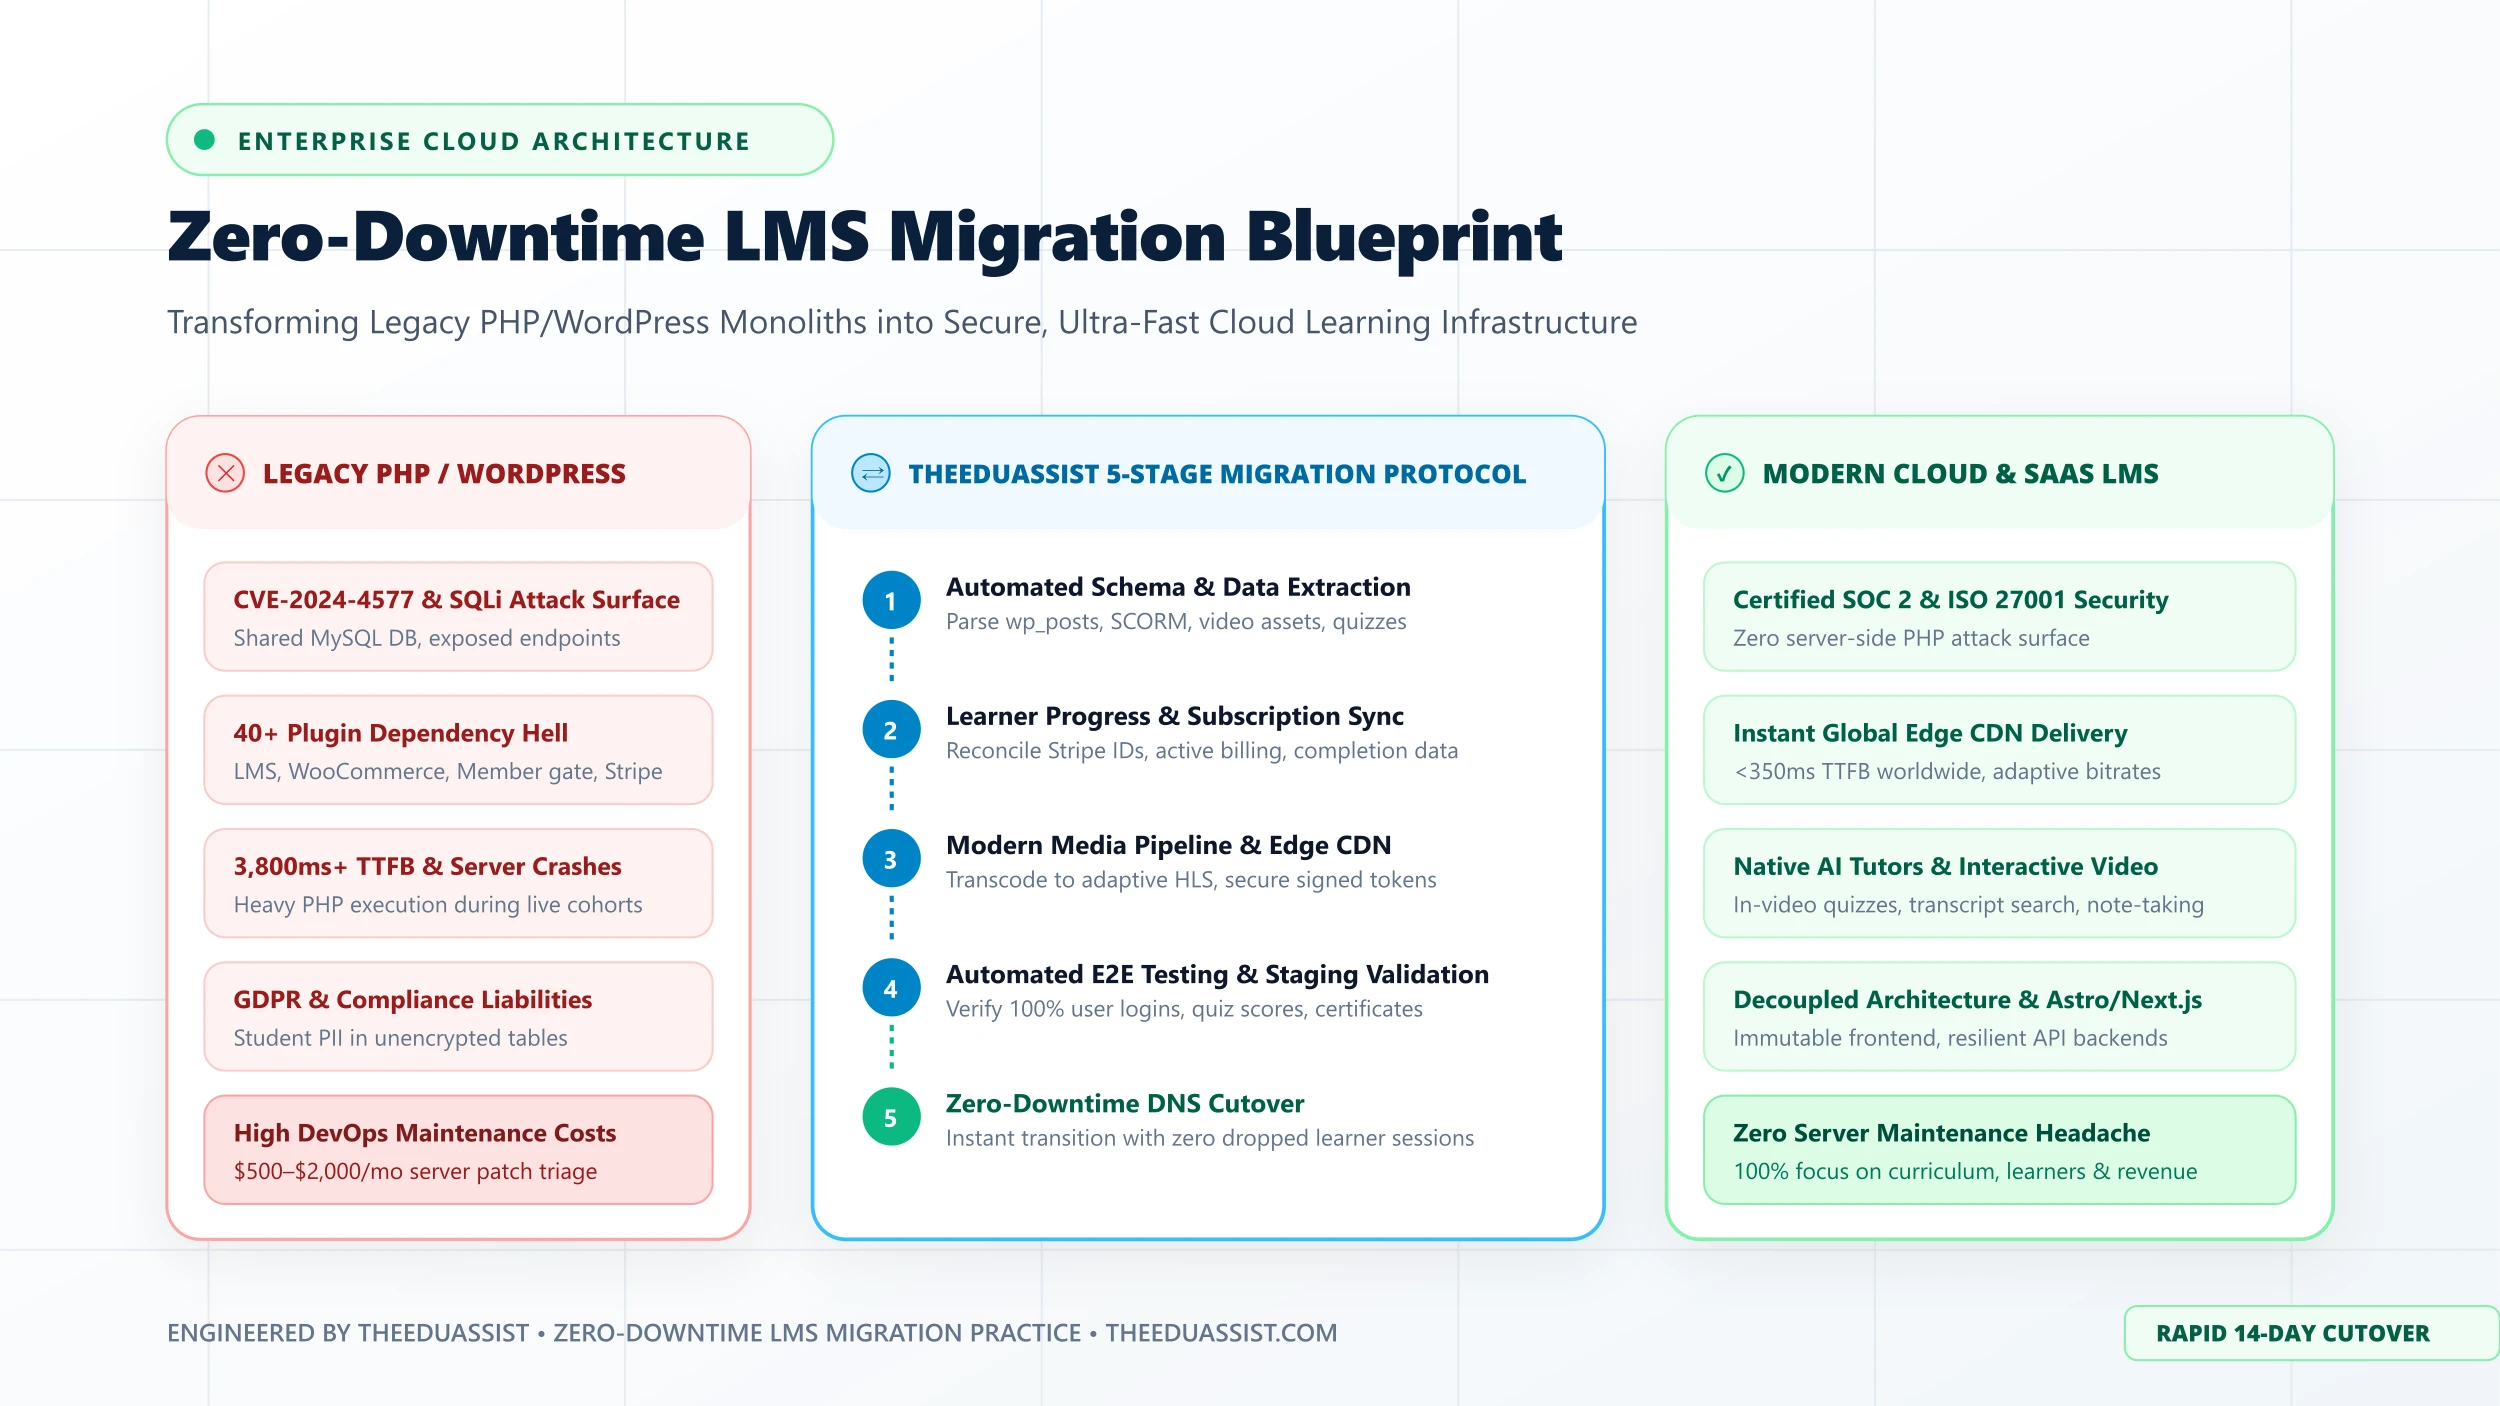
Task: Click the green 'Zero-Downtime DNS Cutover' title
Action: [x=1125, y=1103]
